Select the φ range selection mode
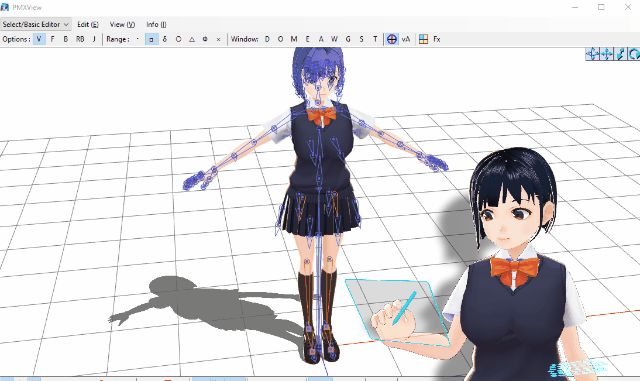The width and height of the screenshot is (640, 381). point(205,39)
